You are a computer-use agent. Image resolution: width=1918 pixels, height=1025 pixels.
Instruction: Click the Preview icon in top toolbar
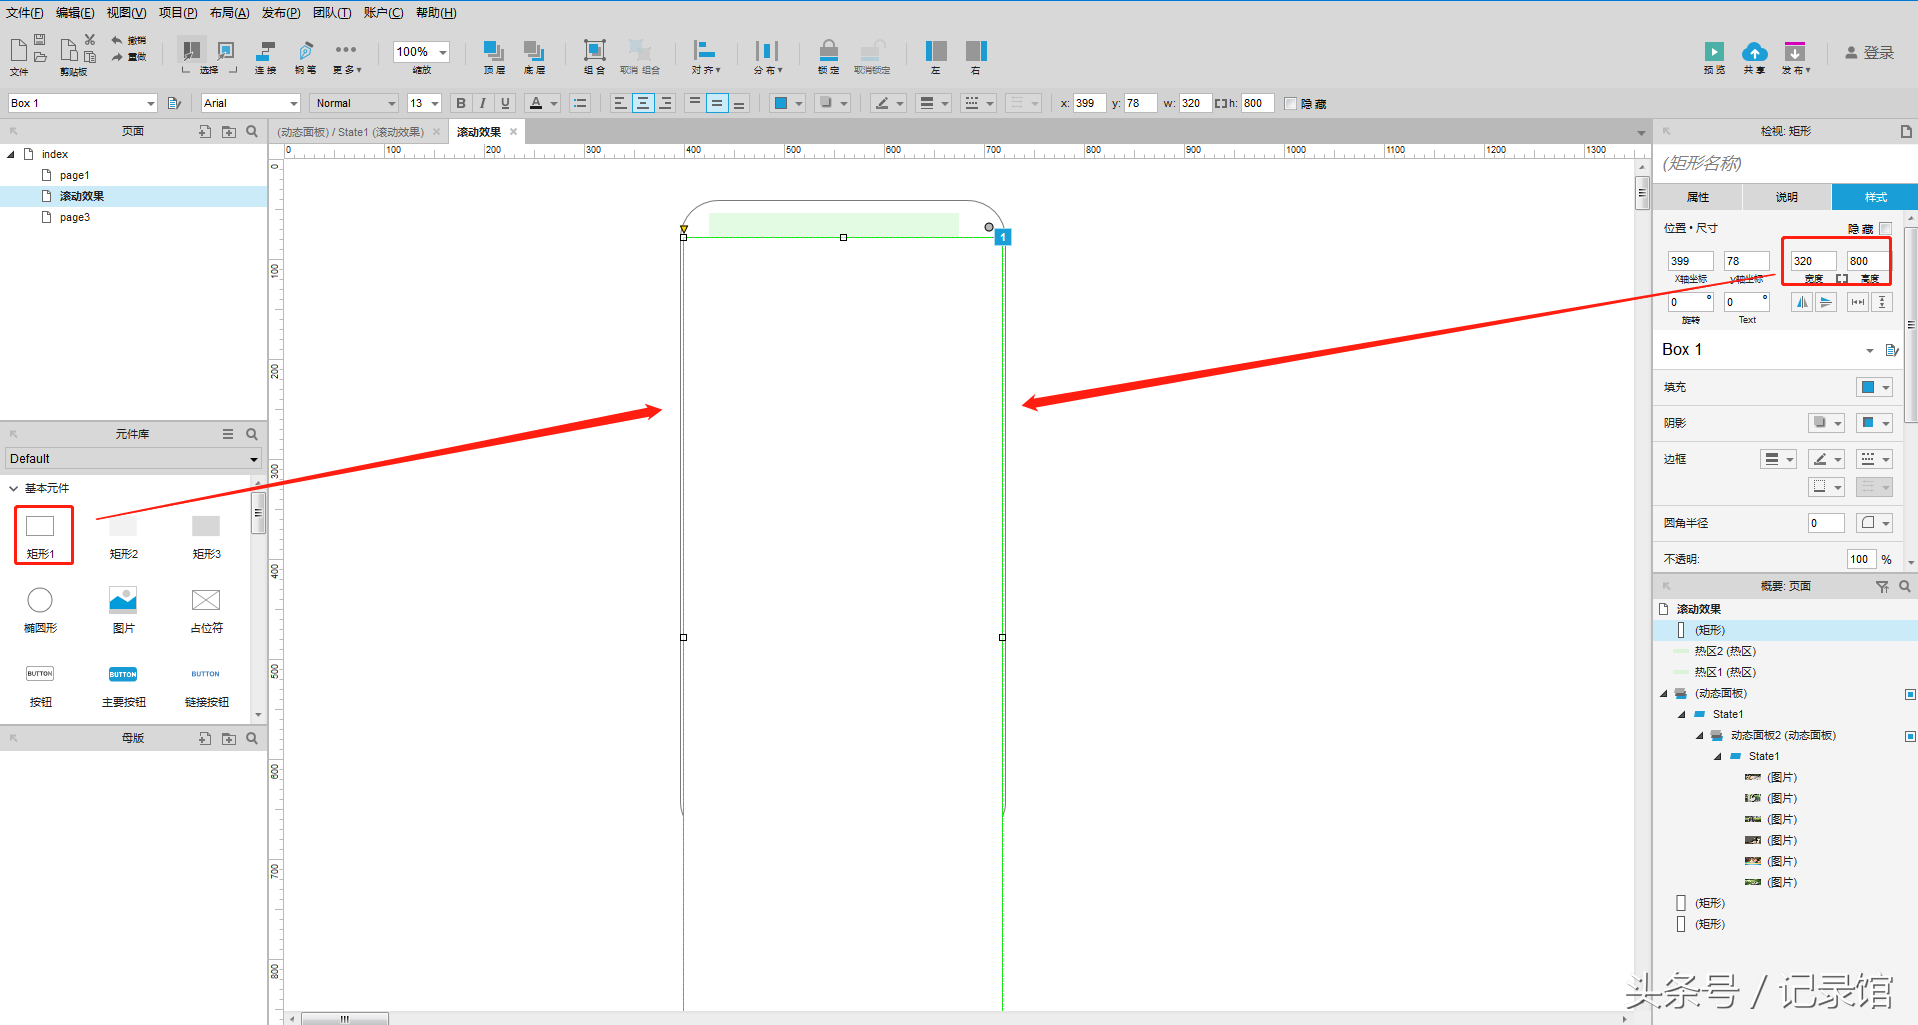pyautogui.click(x=1714, y=52)
